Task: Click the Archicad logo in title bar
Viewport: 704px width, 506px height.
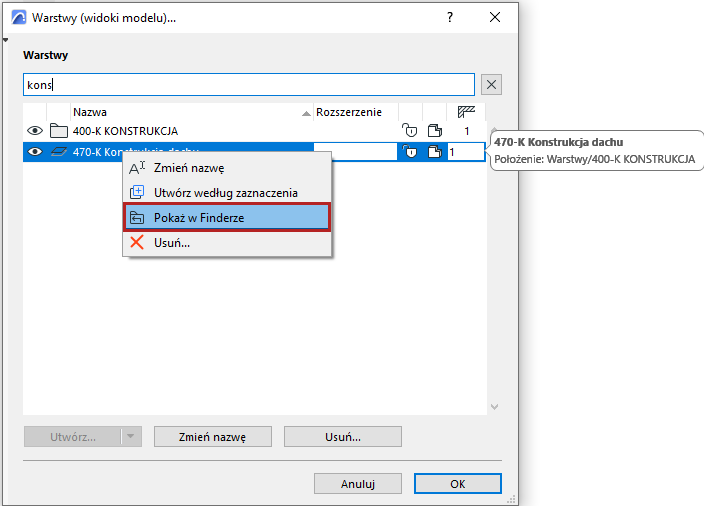Action: (17, 18)
